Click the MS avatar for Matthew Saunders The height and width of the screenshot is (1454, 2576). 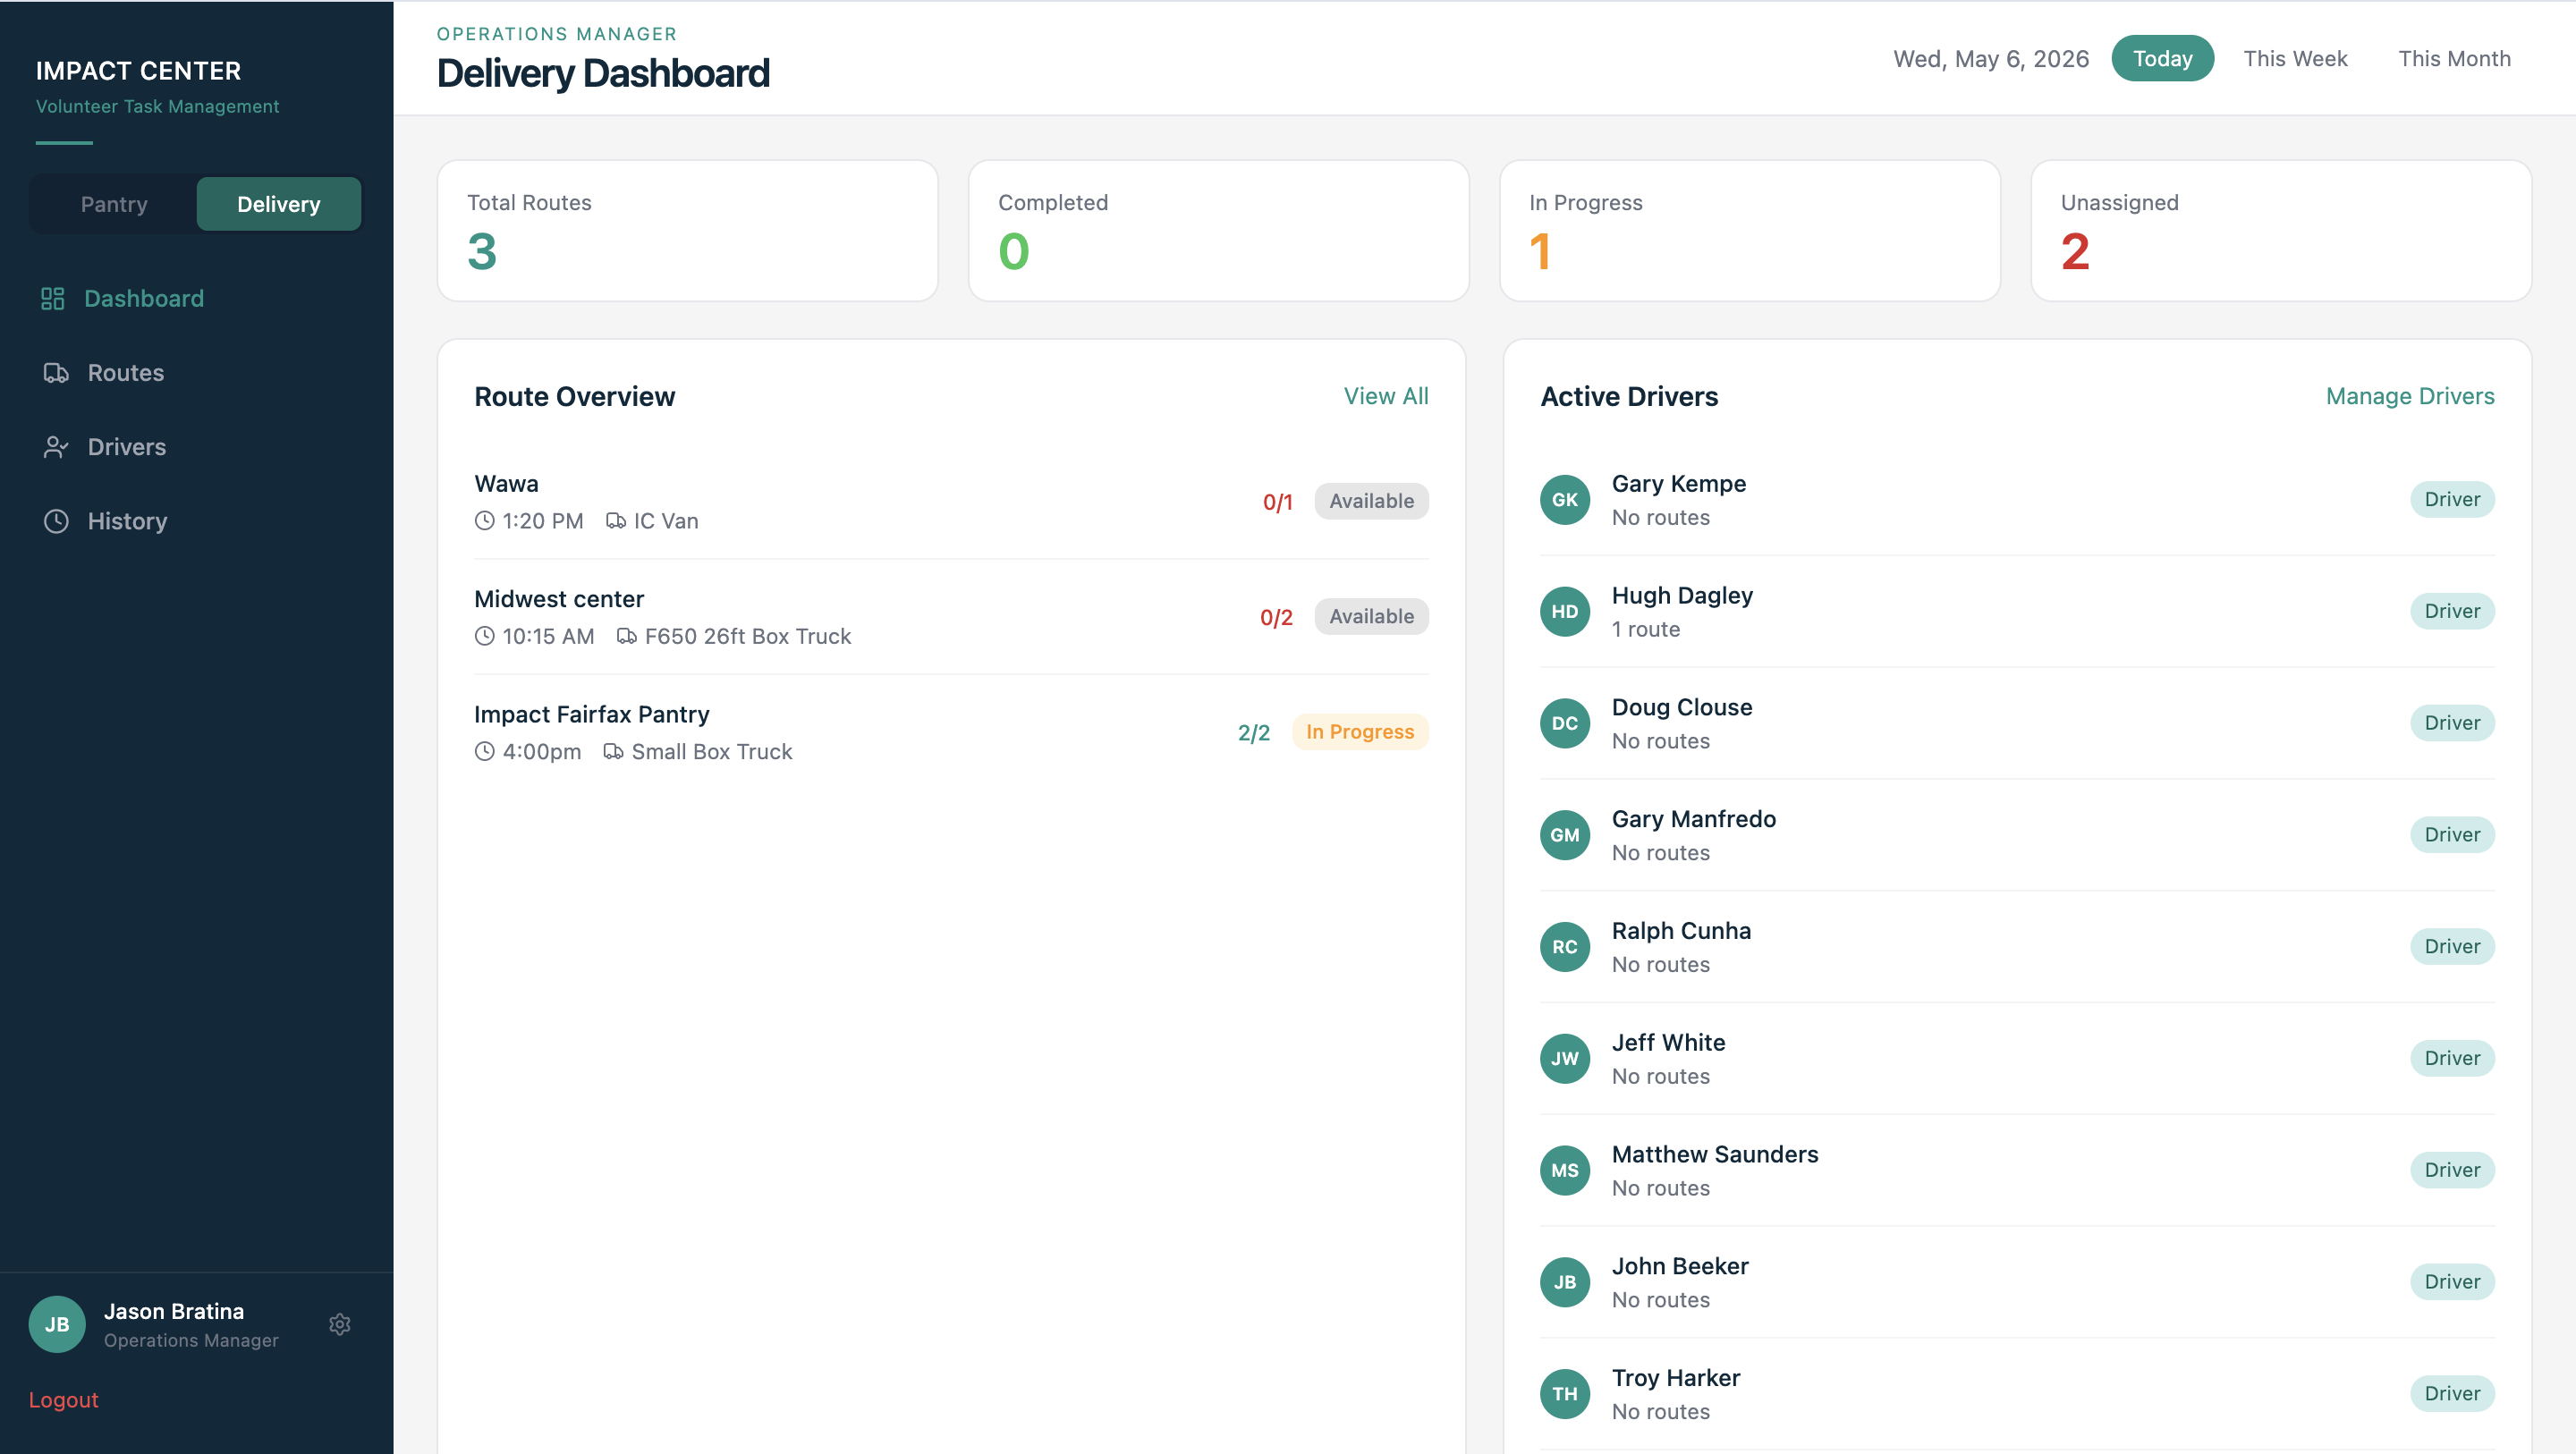1565,1170
